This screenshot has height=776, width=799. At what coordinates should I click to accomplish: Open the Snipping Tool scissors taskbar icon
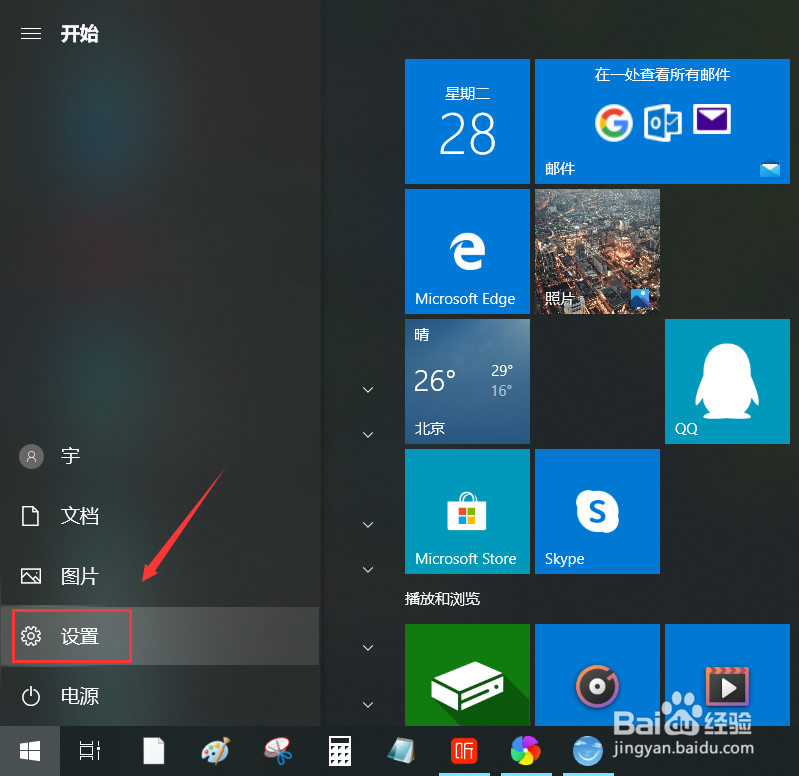pyautogui.click(x=278, y=751)
